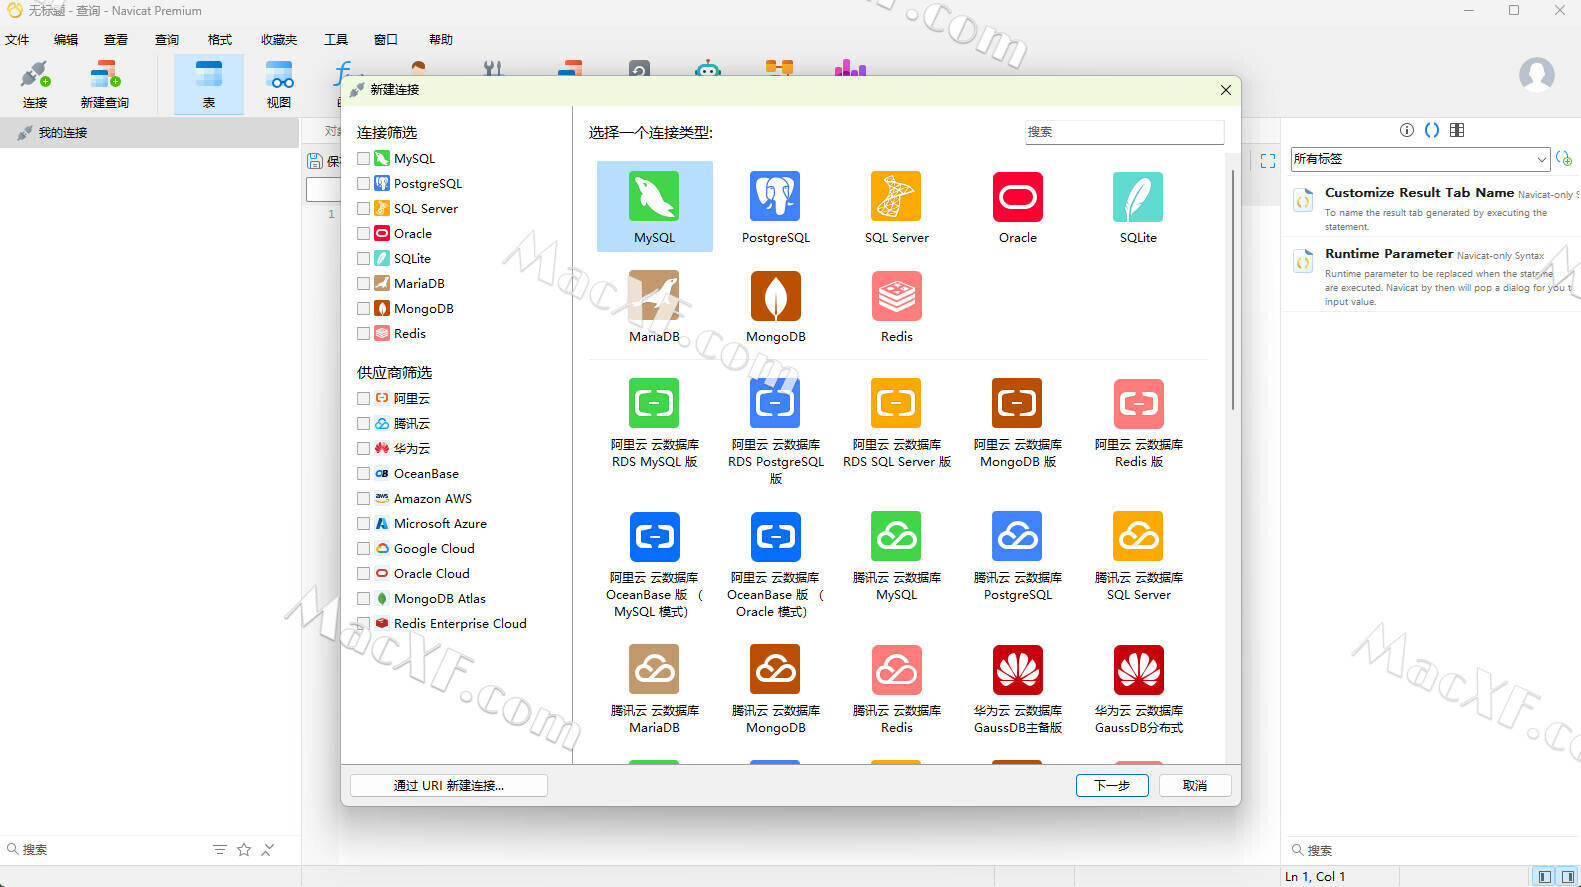Viewport: 1581px width, 887px height.
Task: Check the 腾讯云 vendor filter
Action: [x=363, y=423]
